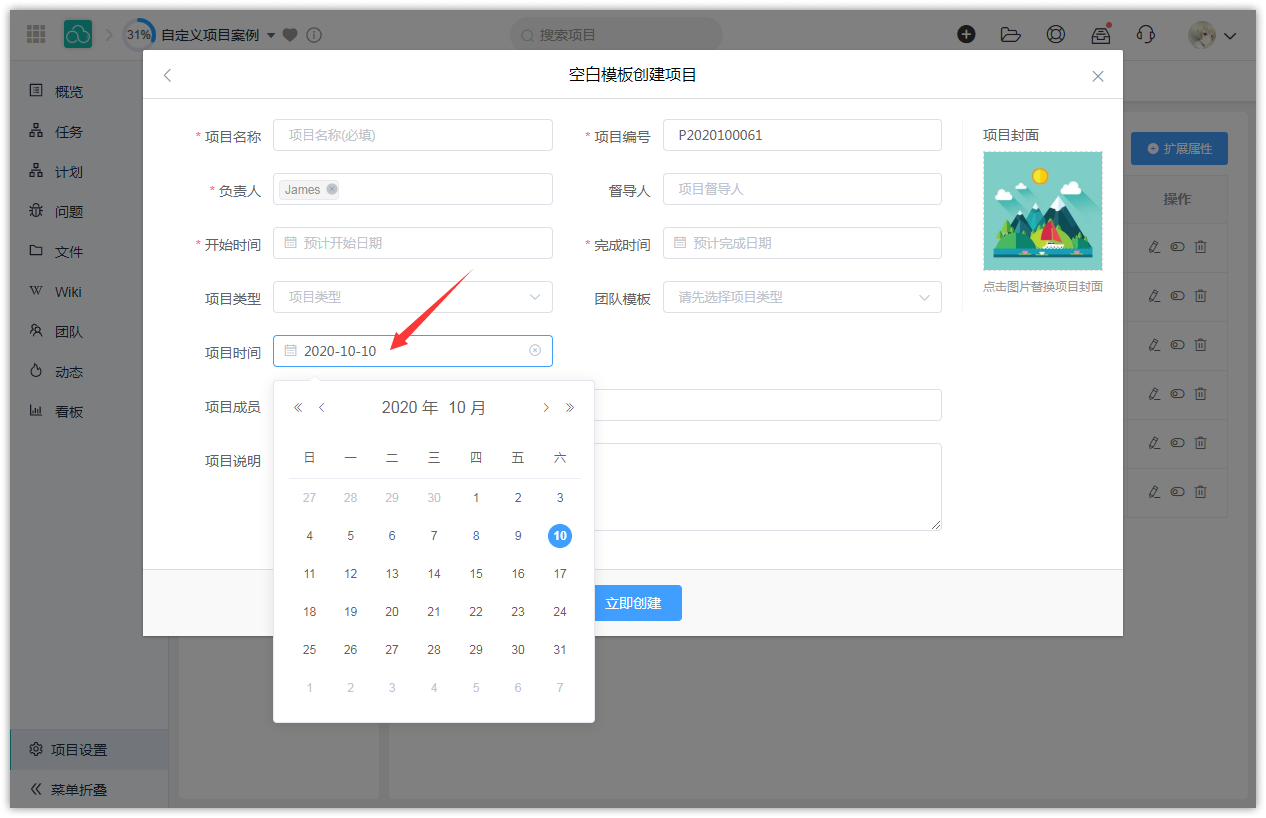Select October 1 in calendar
The height and width of the screenshot is (818, 1266).
pyautogui.click(x=476, y=498)
